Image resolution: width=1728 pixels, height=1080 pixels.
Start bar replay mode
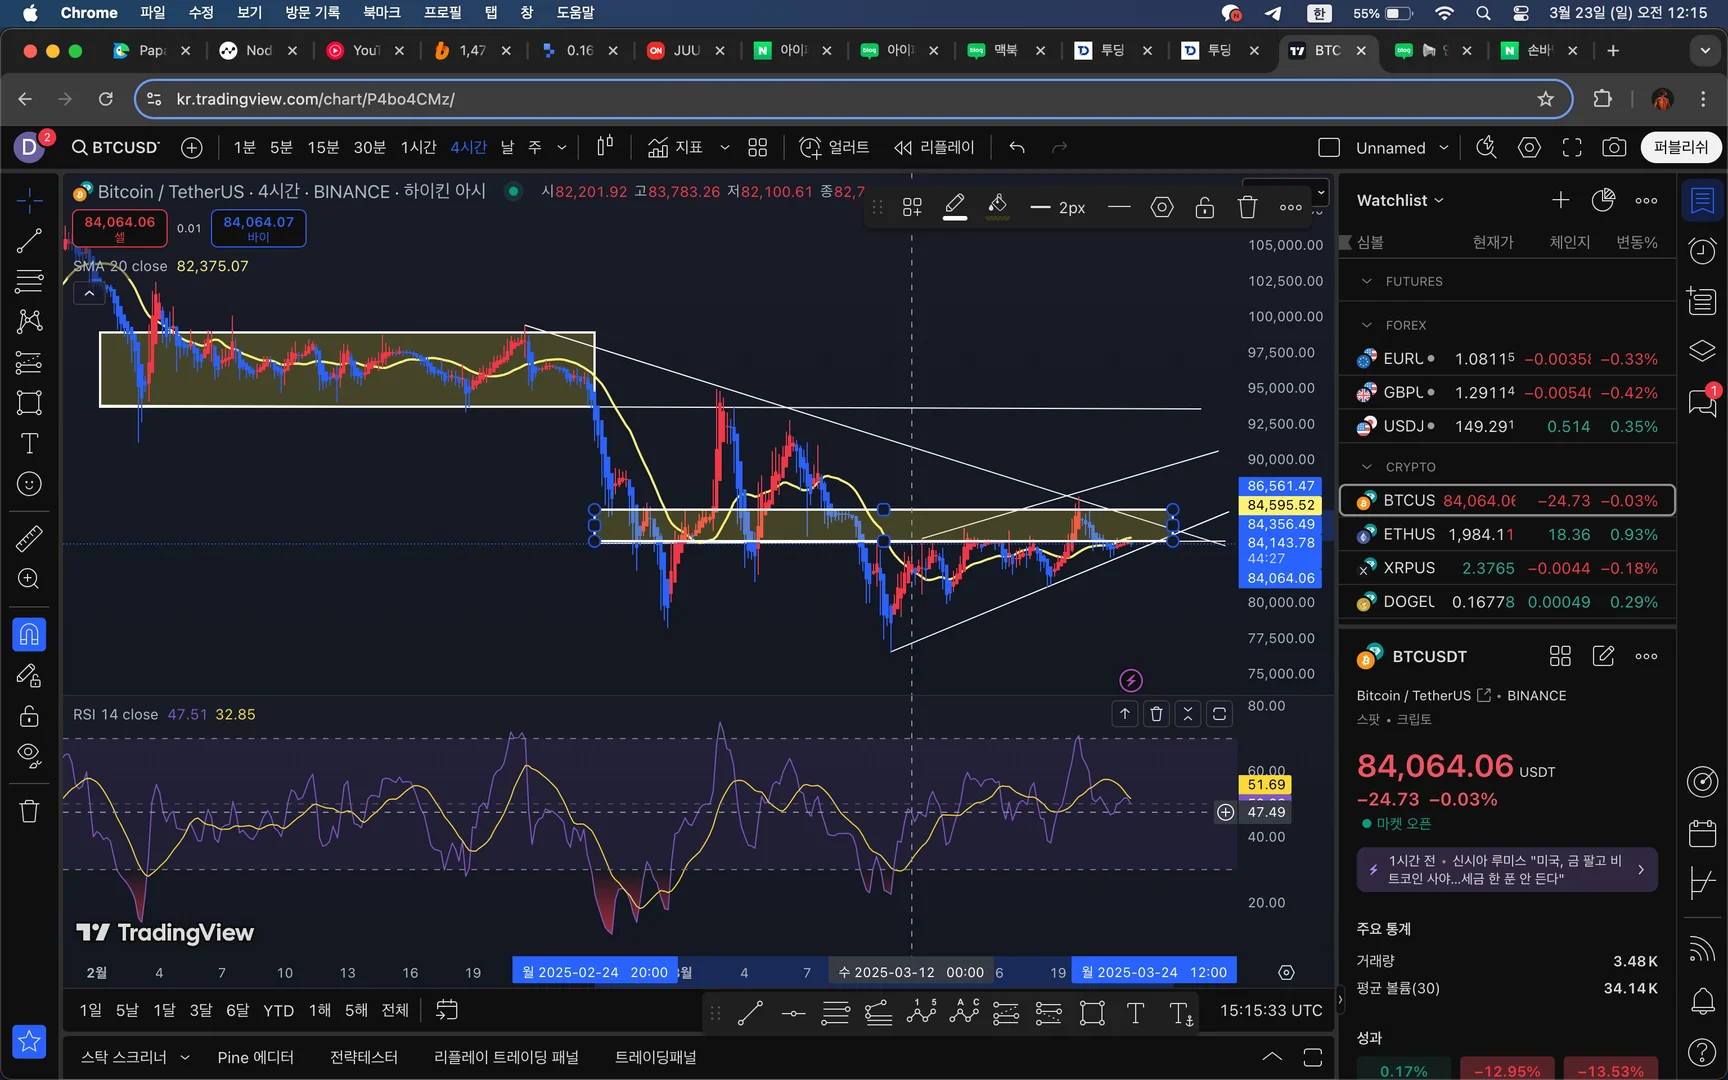[x=934, y=147]
